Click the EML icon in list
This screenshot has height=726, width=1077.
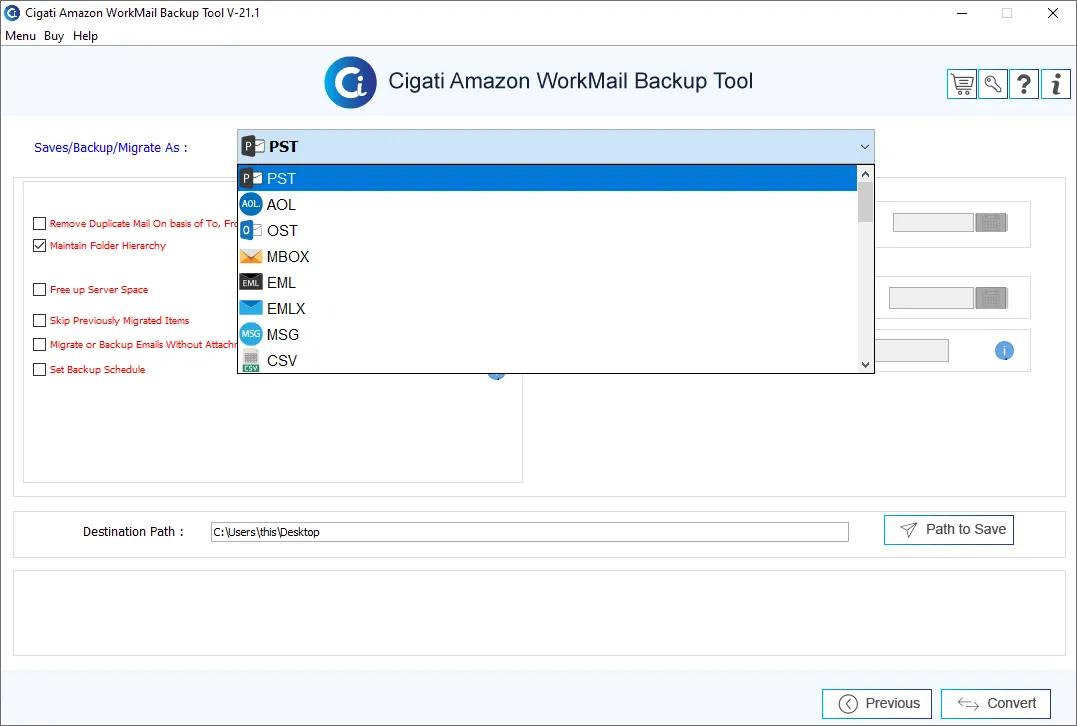point(251,282)
